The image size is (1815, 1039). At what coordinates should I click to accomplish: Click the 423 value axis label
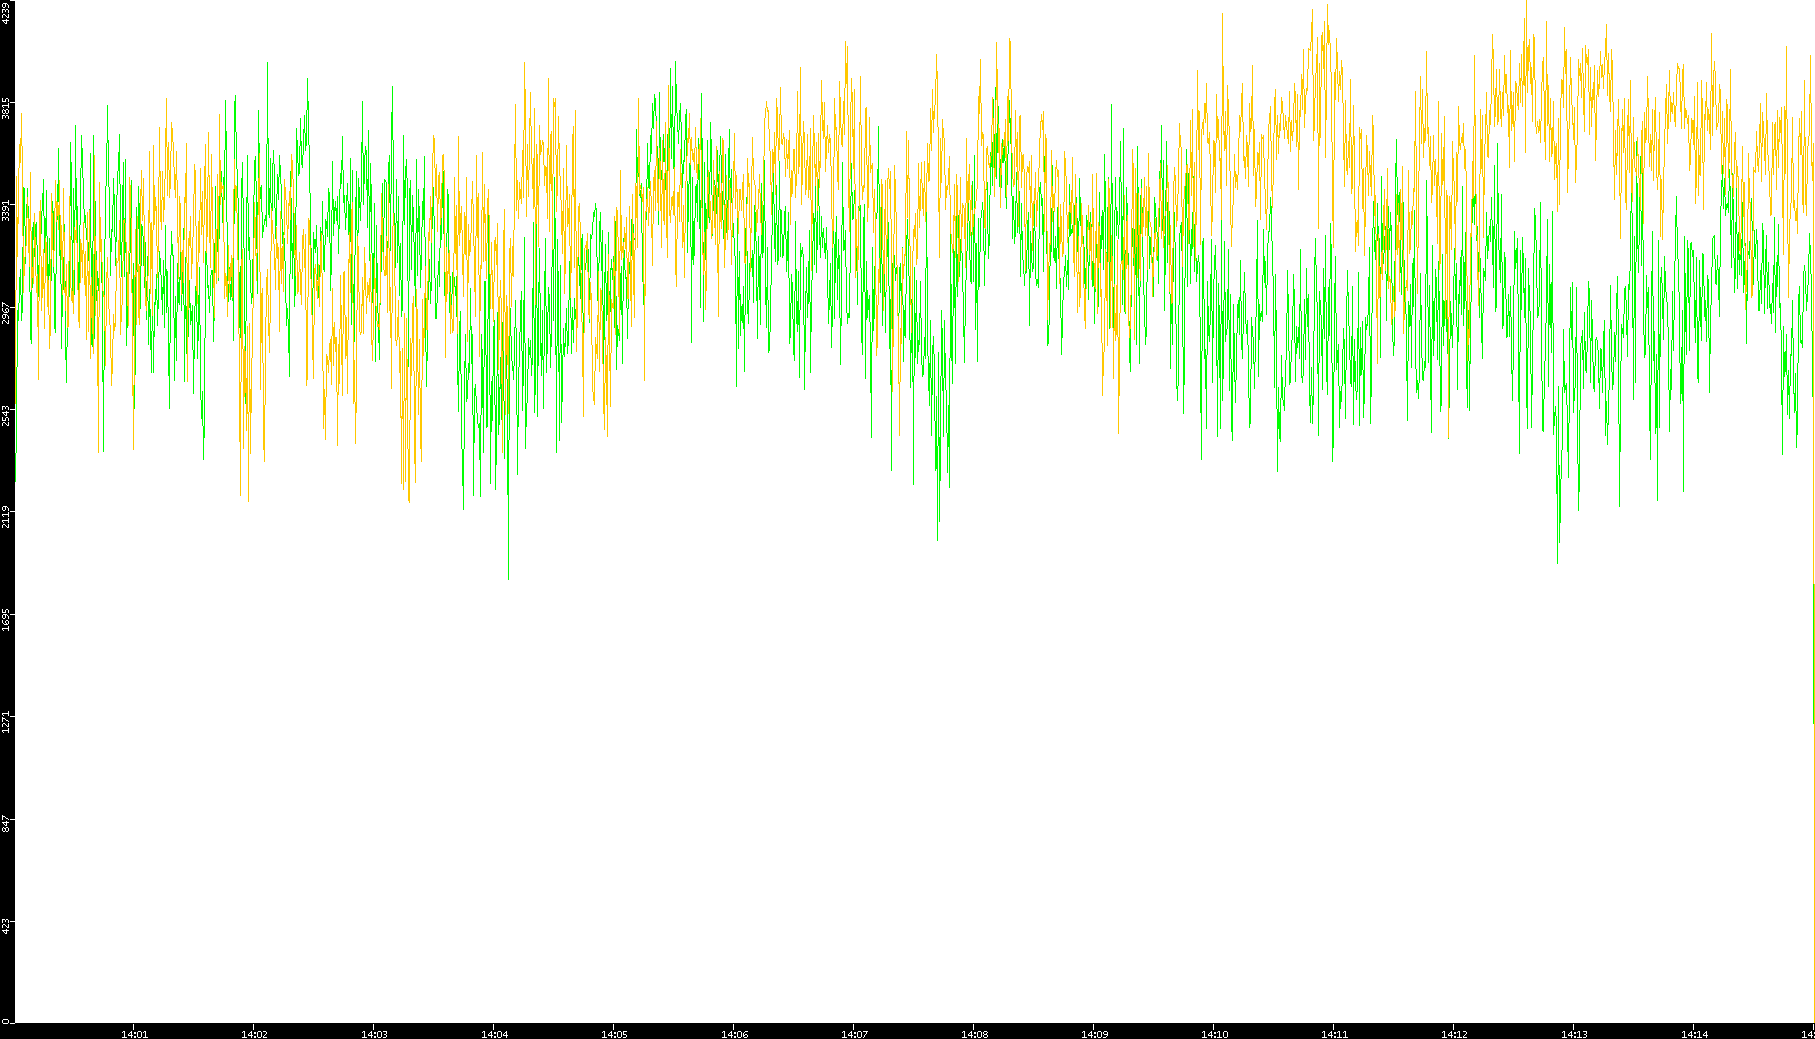(x=6, y=924)
